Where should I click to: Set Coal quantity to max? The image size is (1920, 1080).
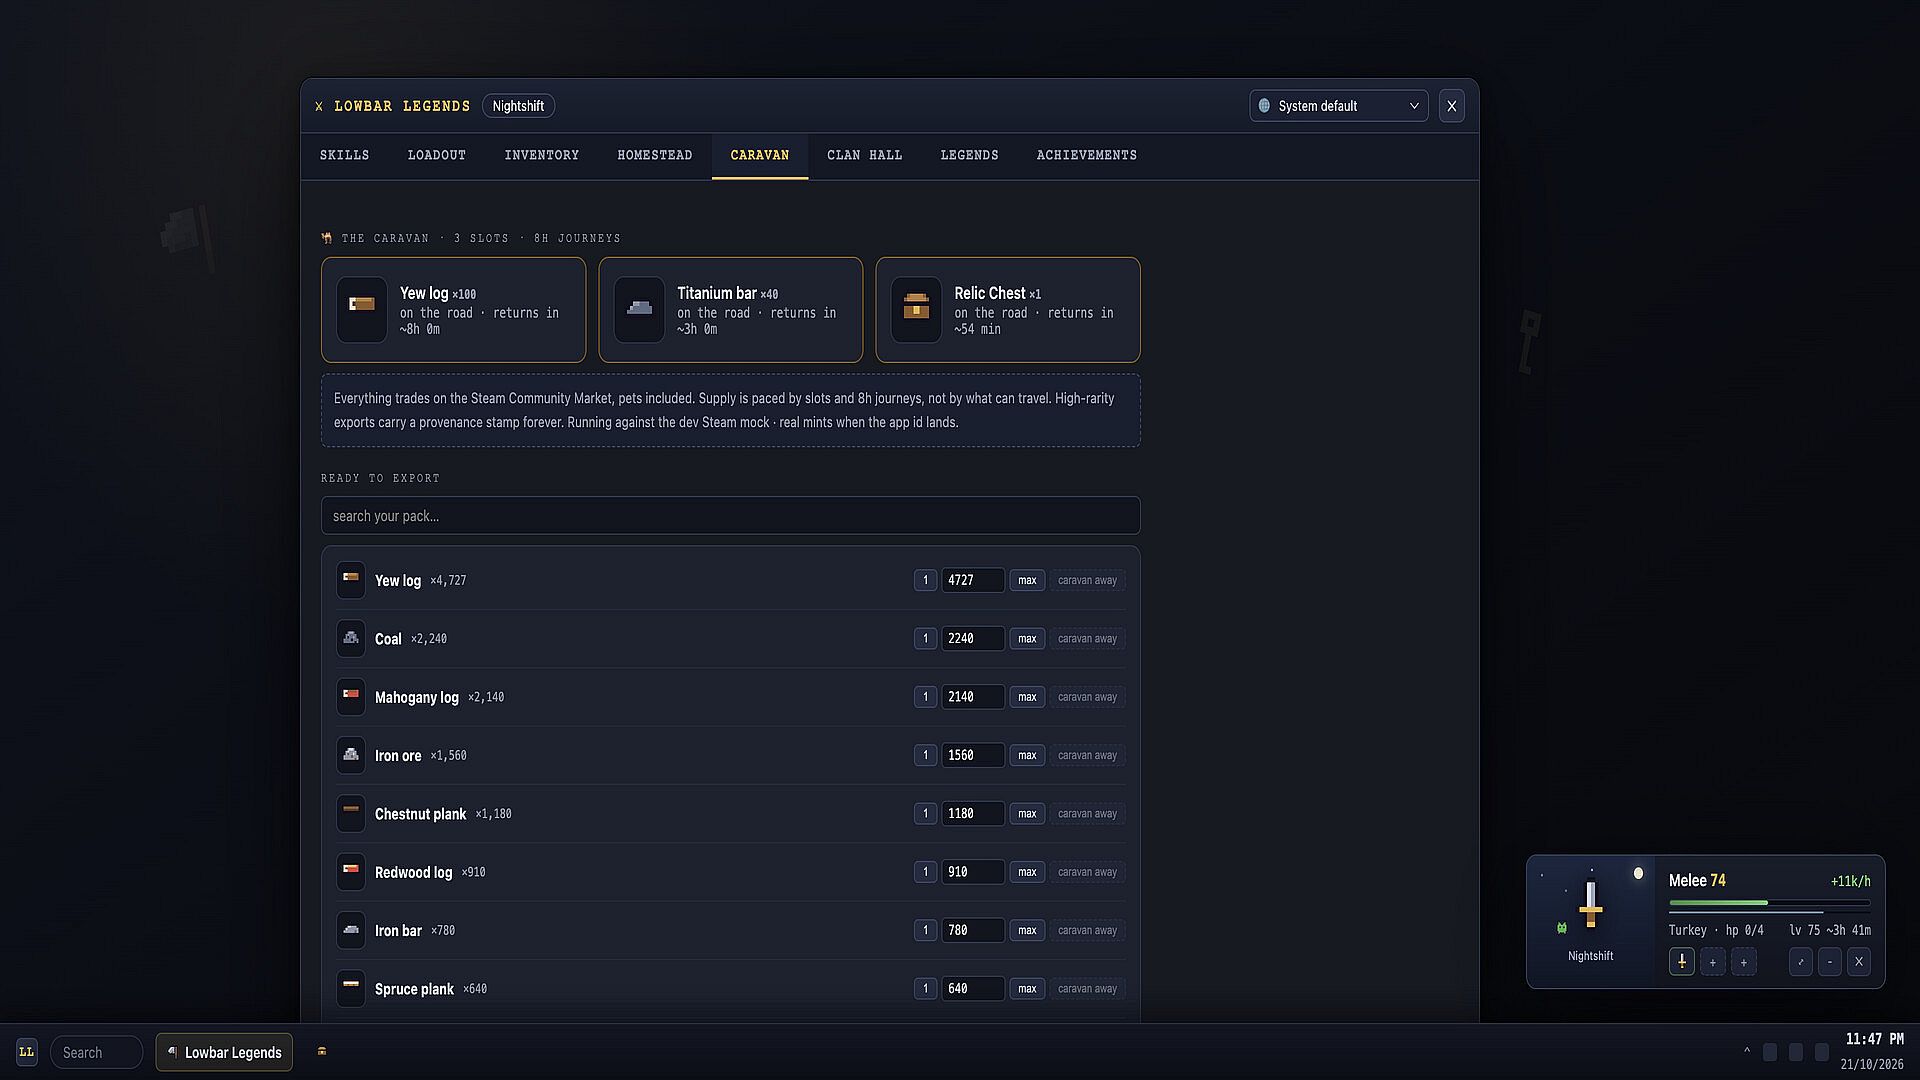(1027, 638)
